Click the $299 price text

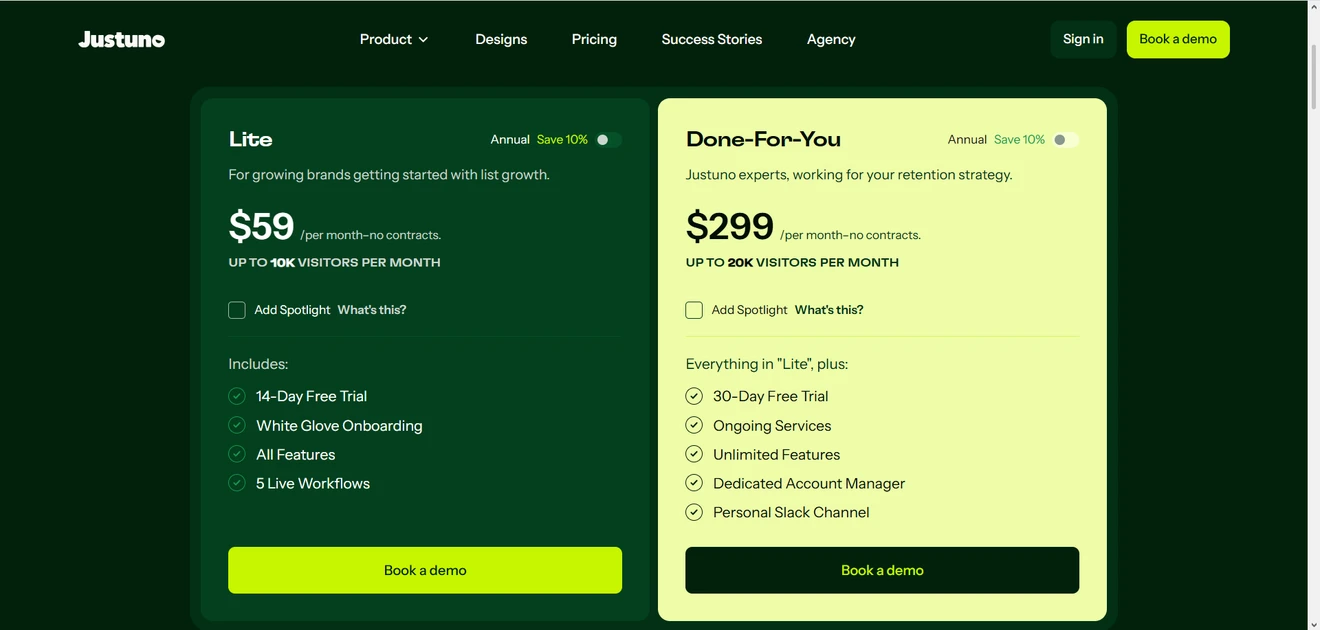pyautogui.click(x=730, y=226)
